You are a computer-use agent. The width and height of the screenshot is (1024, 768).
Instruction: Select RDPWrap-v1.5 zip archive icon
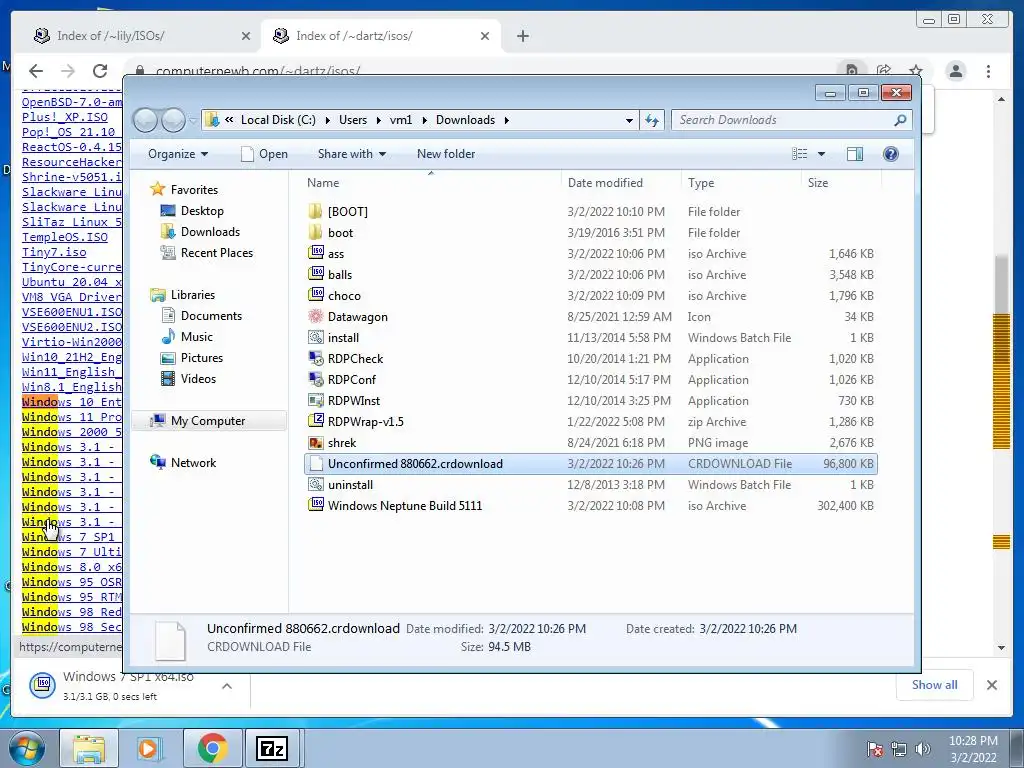tap(316, 421)
